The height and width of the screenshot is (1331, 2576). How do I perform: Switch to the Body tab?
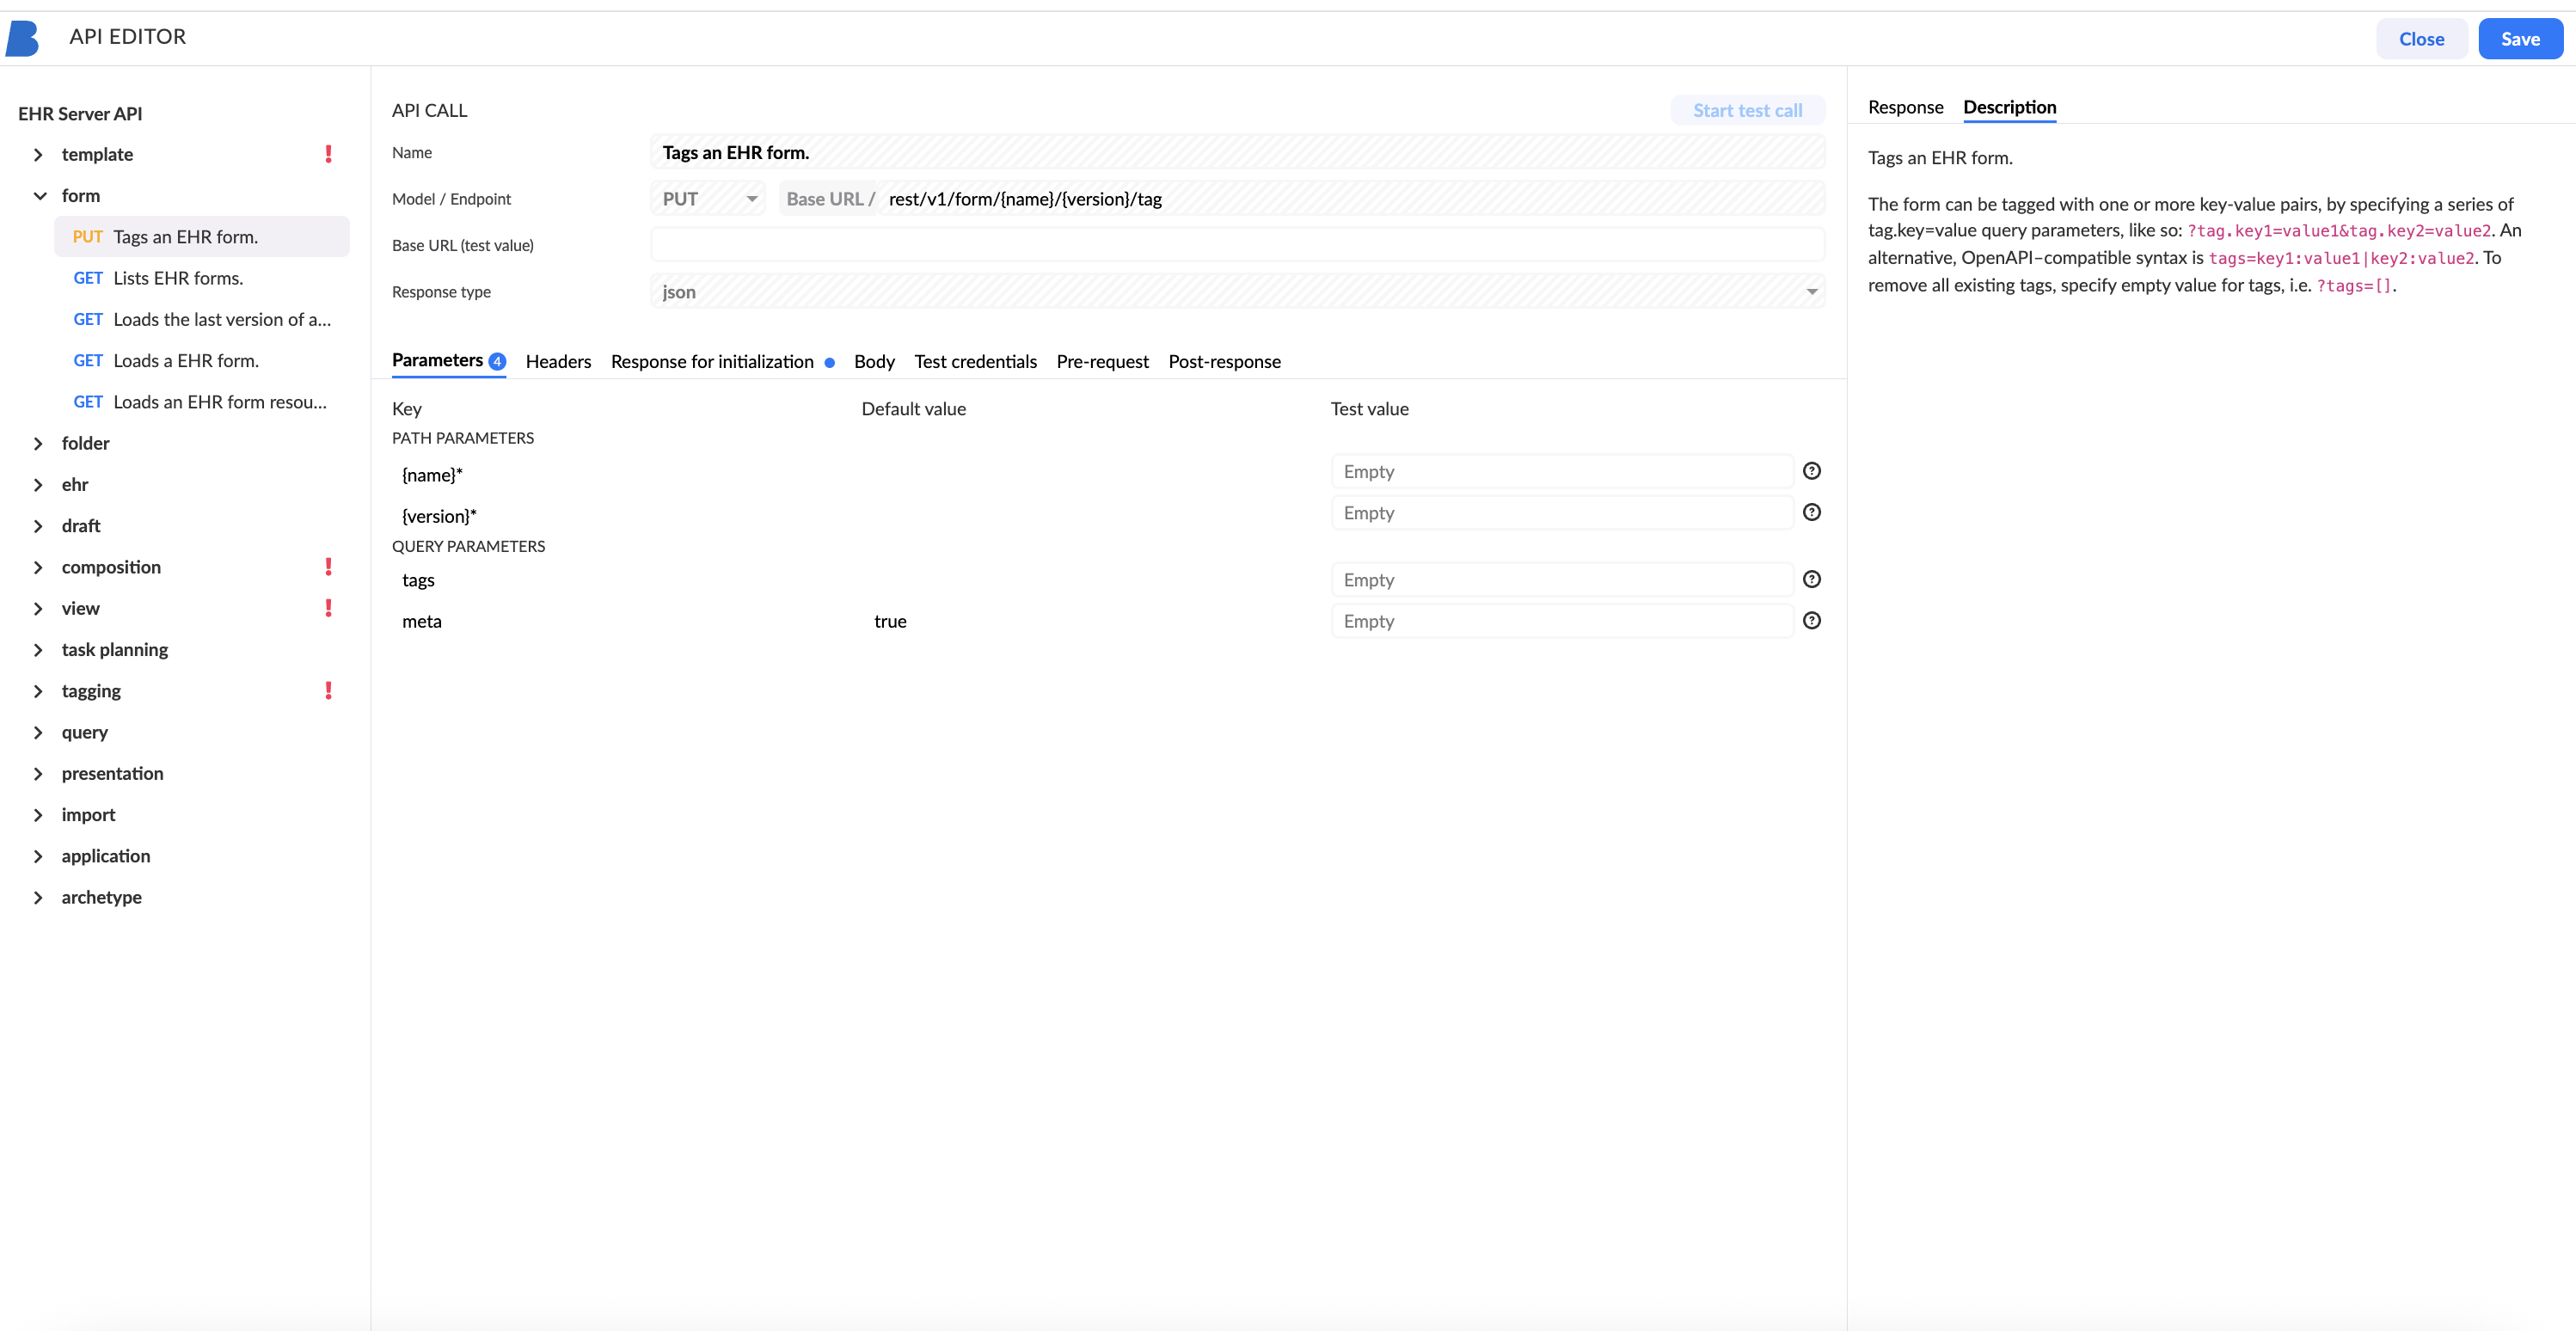click(874, 362)
